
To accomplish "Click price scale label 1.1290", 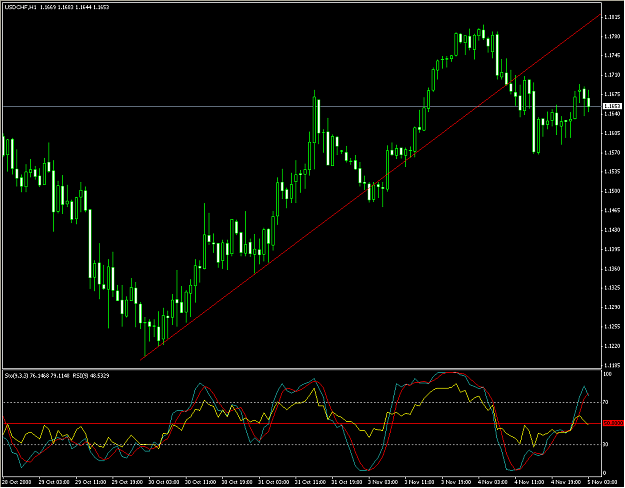I will [612, 307].
